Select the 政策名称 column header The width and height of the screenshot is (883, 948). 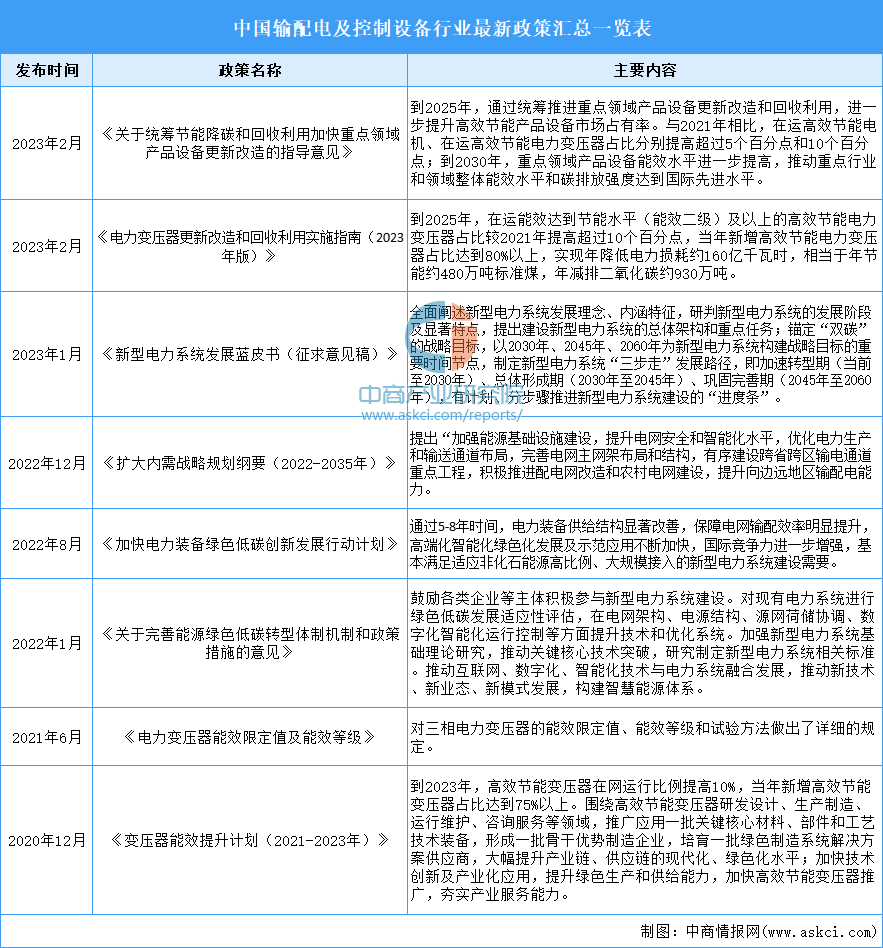click(250, 71)
